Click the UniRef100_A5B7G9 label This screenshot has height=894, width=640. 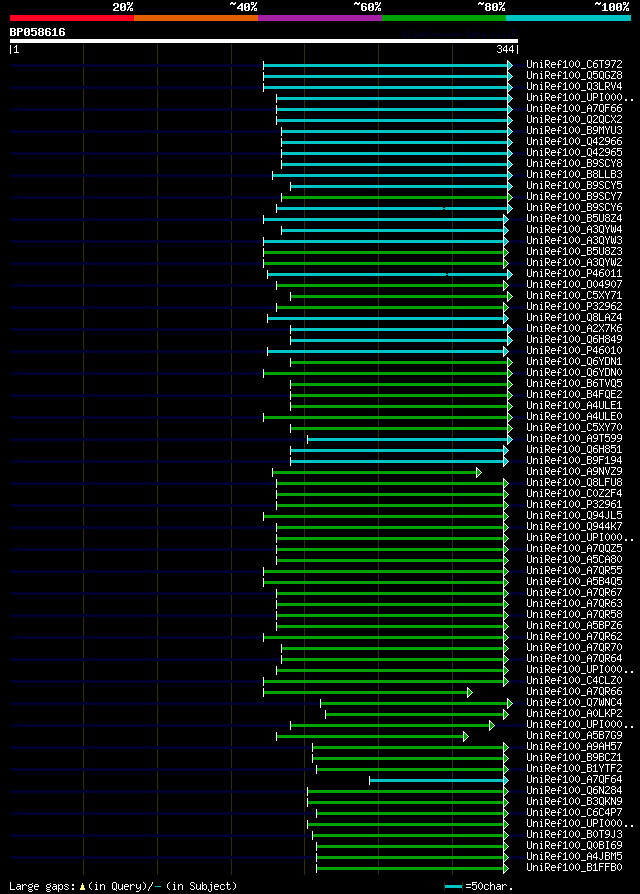(574, 735)
